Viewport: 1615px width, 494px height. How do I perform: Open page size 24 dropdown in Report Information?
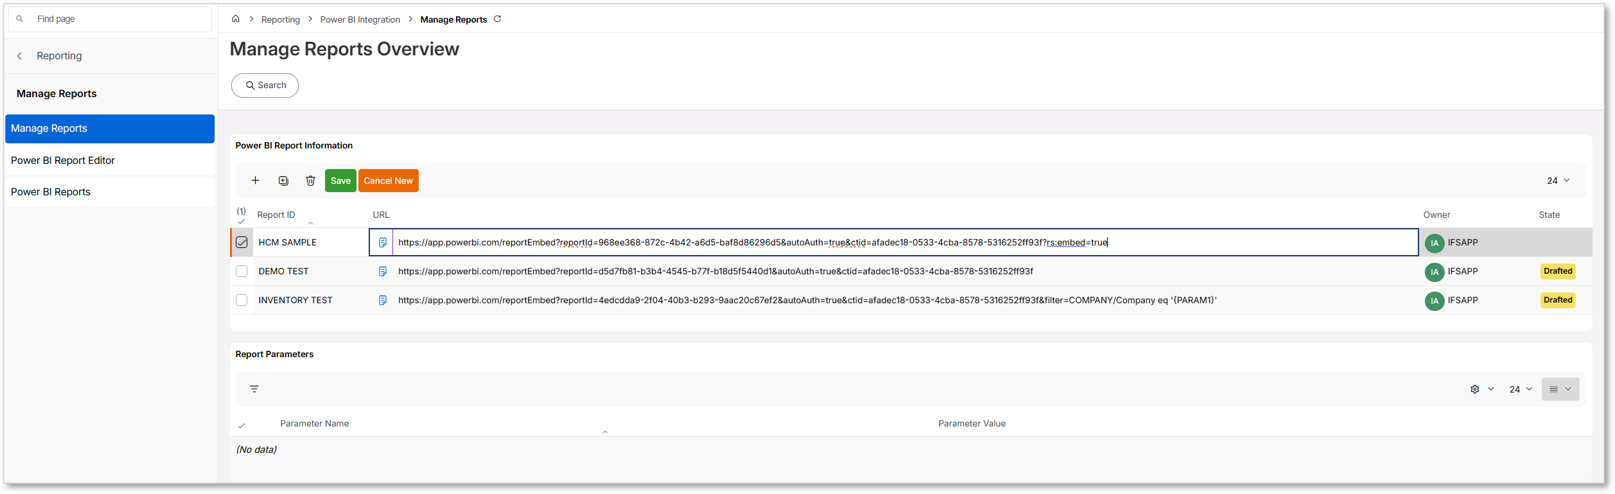point(1558,181)
